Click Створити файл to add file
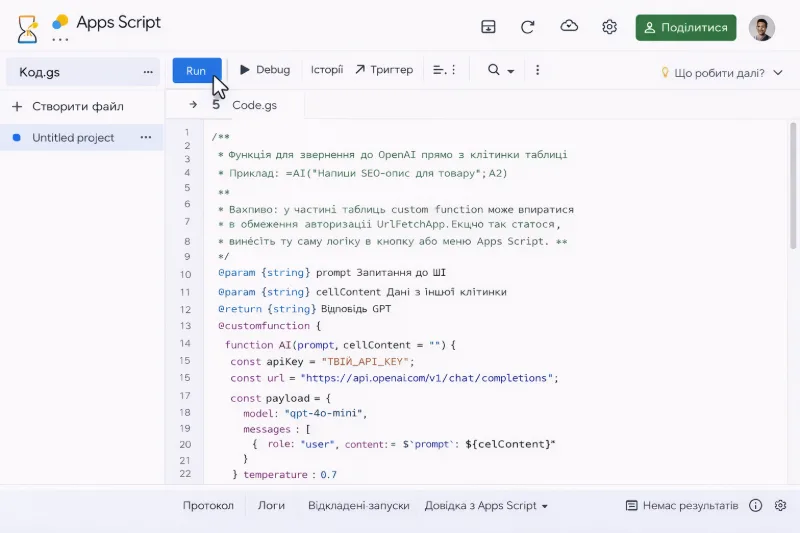The width and height of the screenshot is (800, 533). pyautogui.click(x=78, y=107)
